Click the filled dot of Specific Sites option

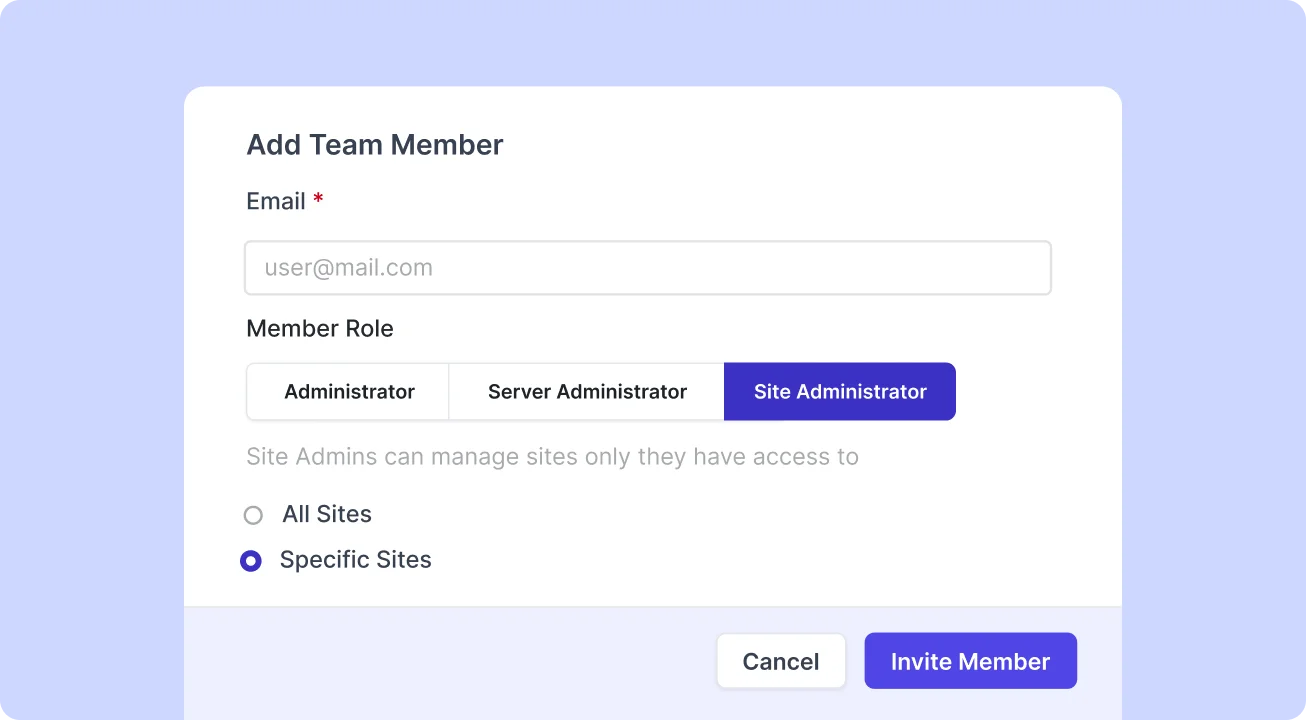coord(251,561)
